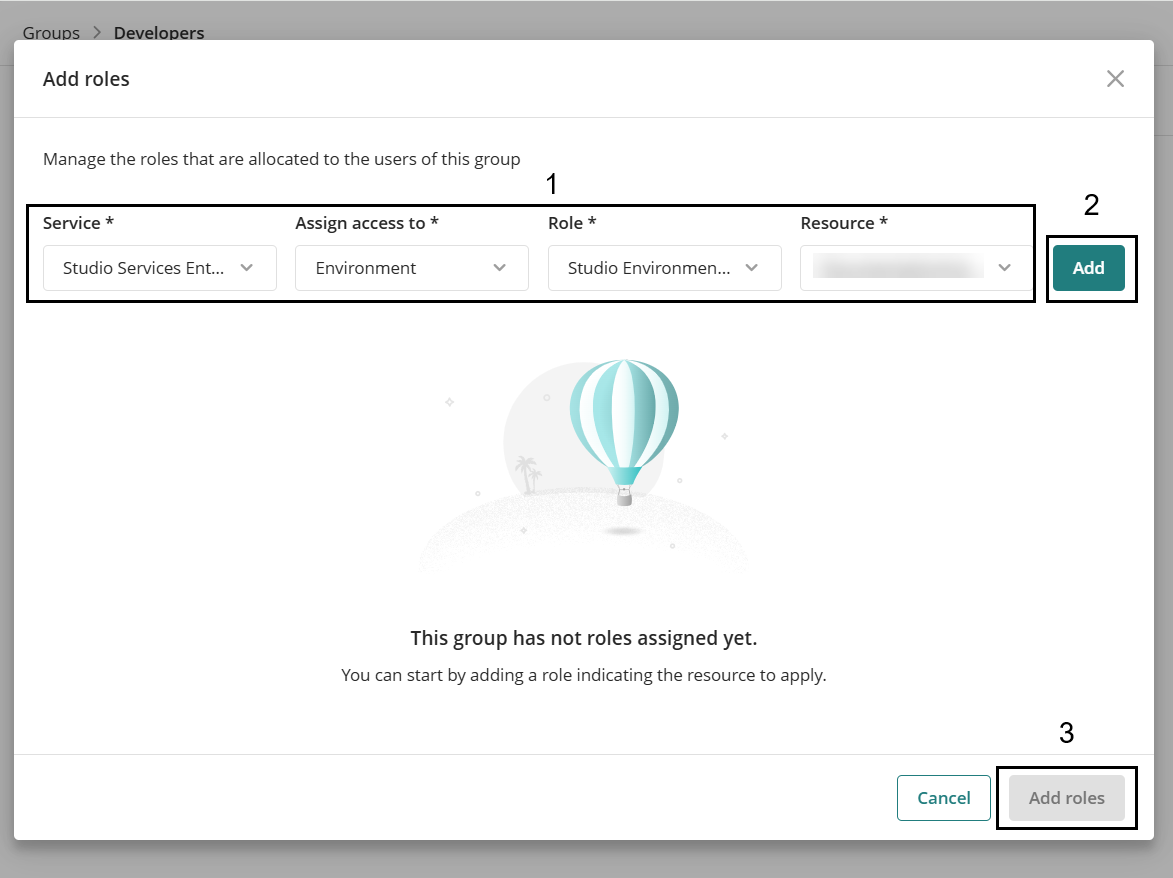Open the Role dropdown chevron arrow

[x=752, y=268]
